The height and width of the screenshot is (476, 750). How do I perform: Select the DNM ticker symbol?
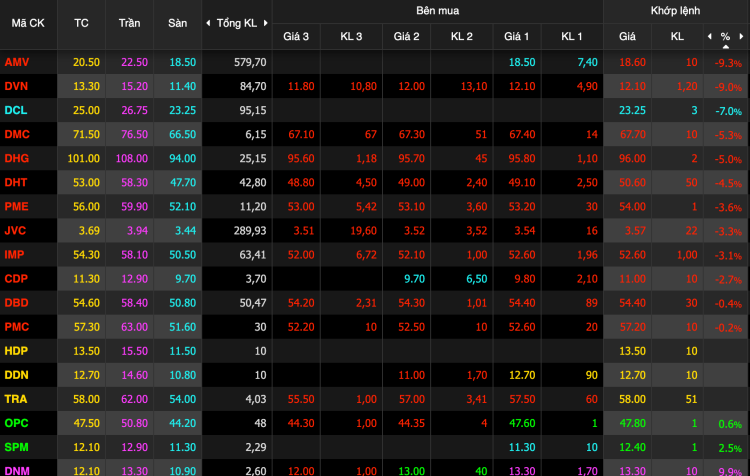pyautogui.click(x=17, y=471)
